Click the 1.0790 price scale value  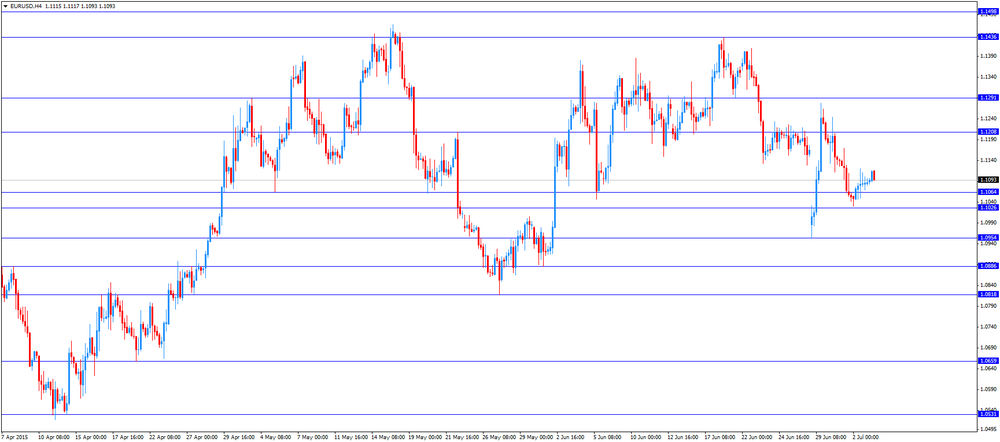[989, 306]
